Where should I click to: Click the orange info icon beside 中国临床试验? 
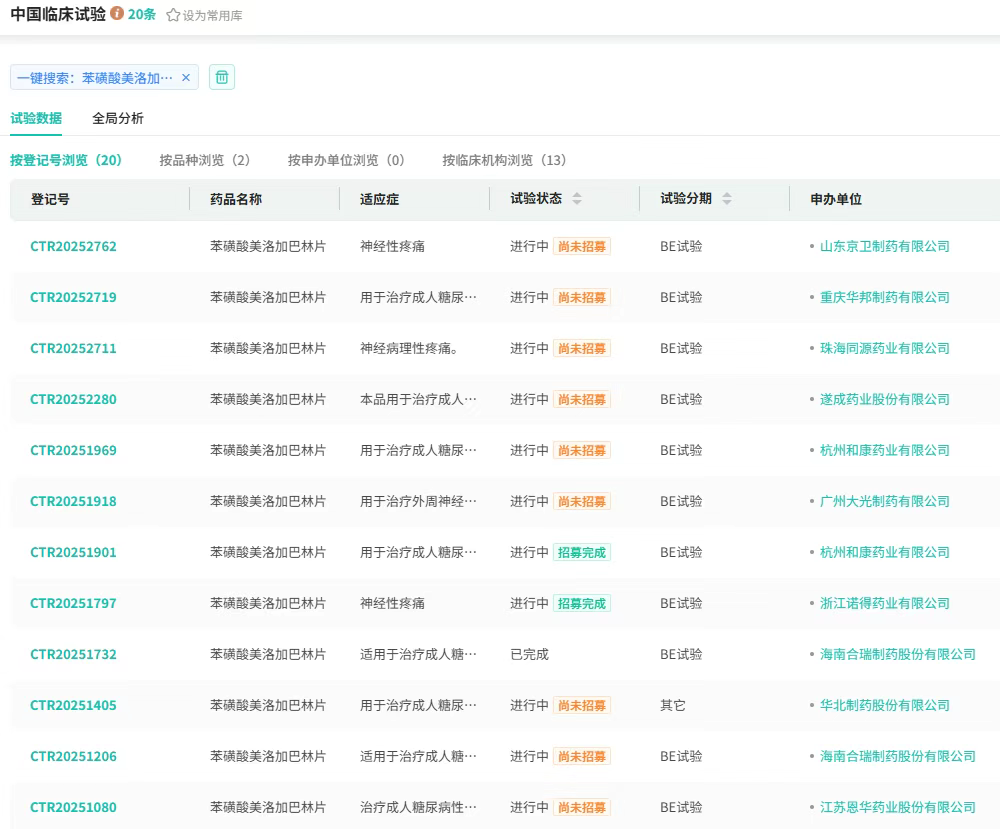click(x=117, y=14)
